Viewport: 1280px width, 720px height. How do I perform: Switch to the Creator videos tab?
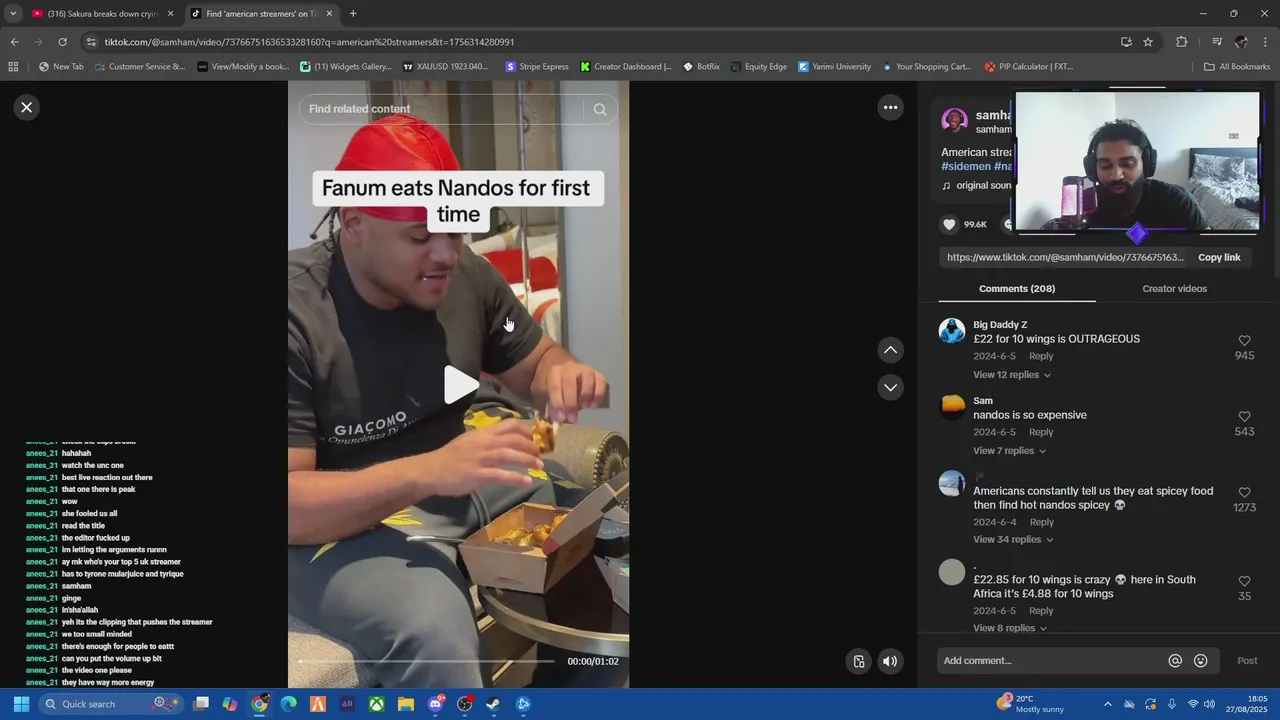pos(1174,289)
